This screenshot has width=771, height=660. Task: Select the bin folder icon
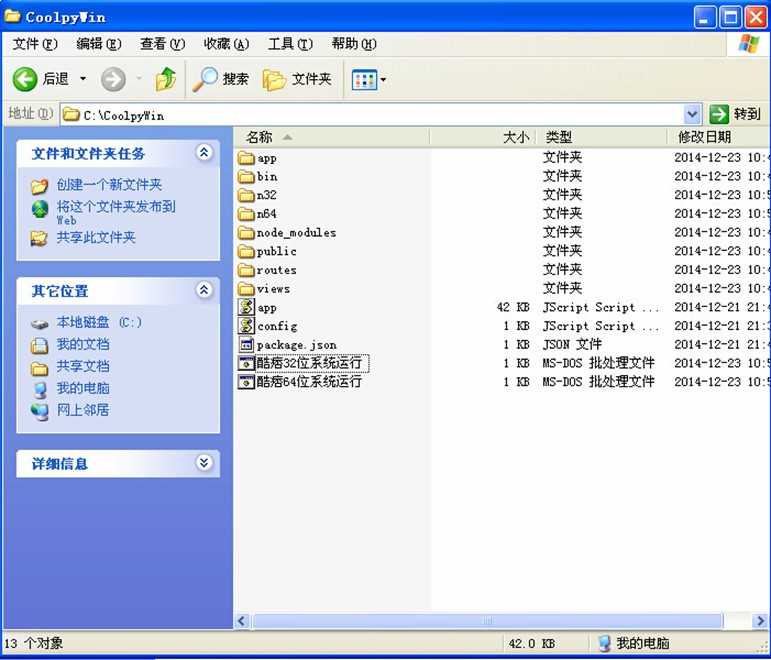246,177
